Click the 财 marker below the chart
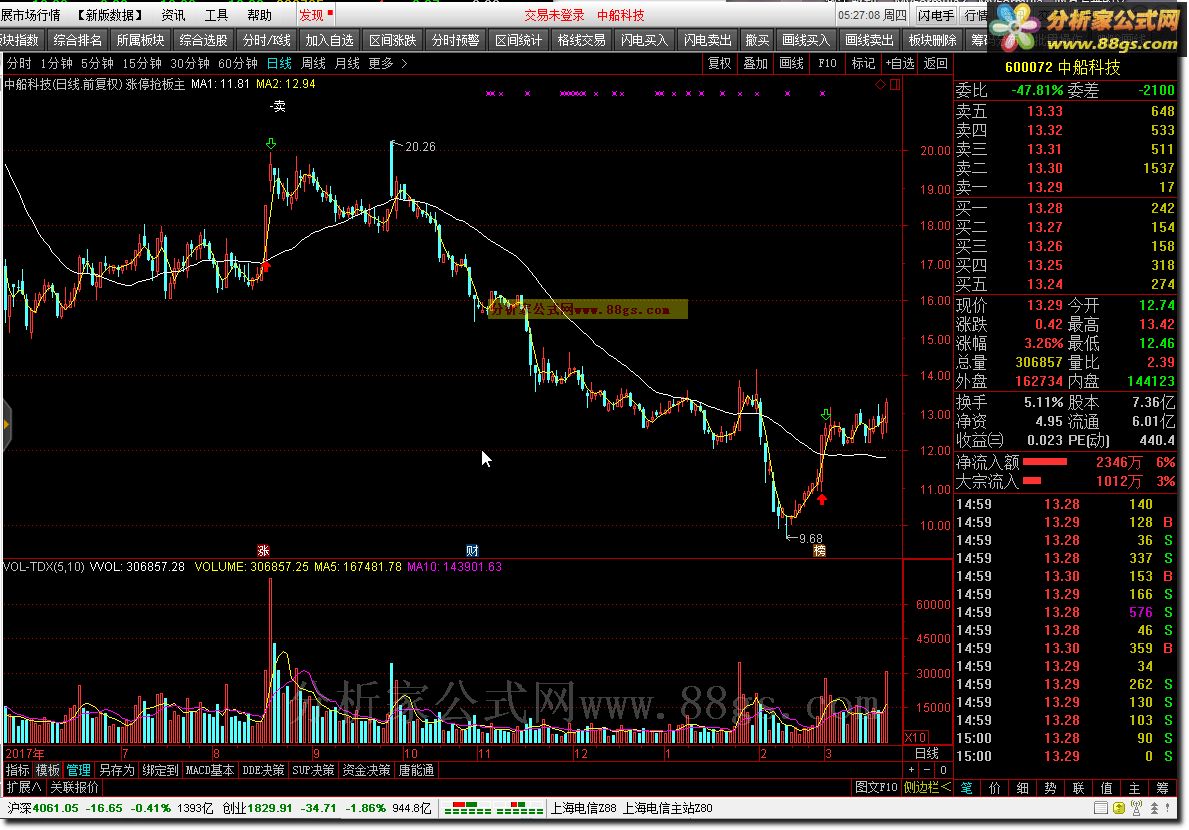 (472, 550)
